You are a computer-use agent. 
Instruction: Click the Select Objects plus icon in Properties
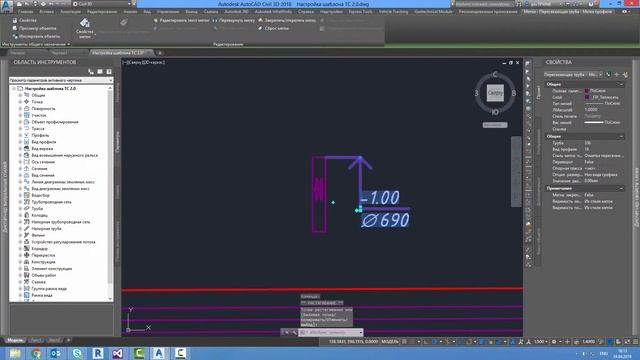click(x=617, y=74)
